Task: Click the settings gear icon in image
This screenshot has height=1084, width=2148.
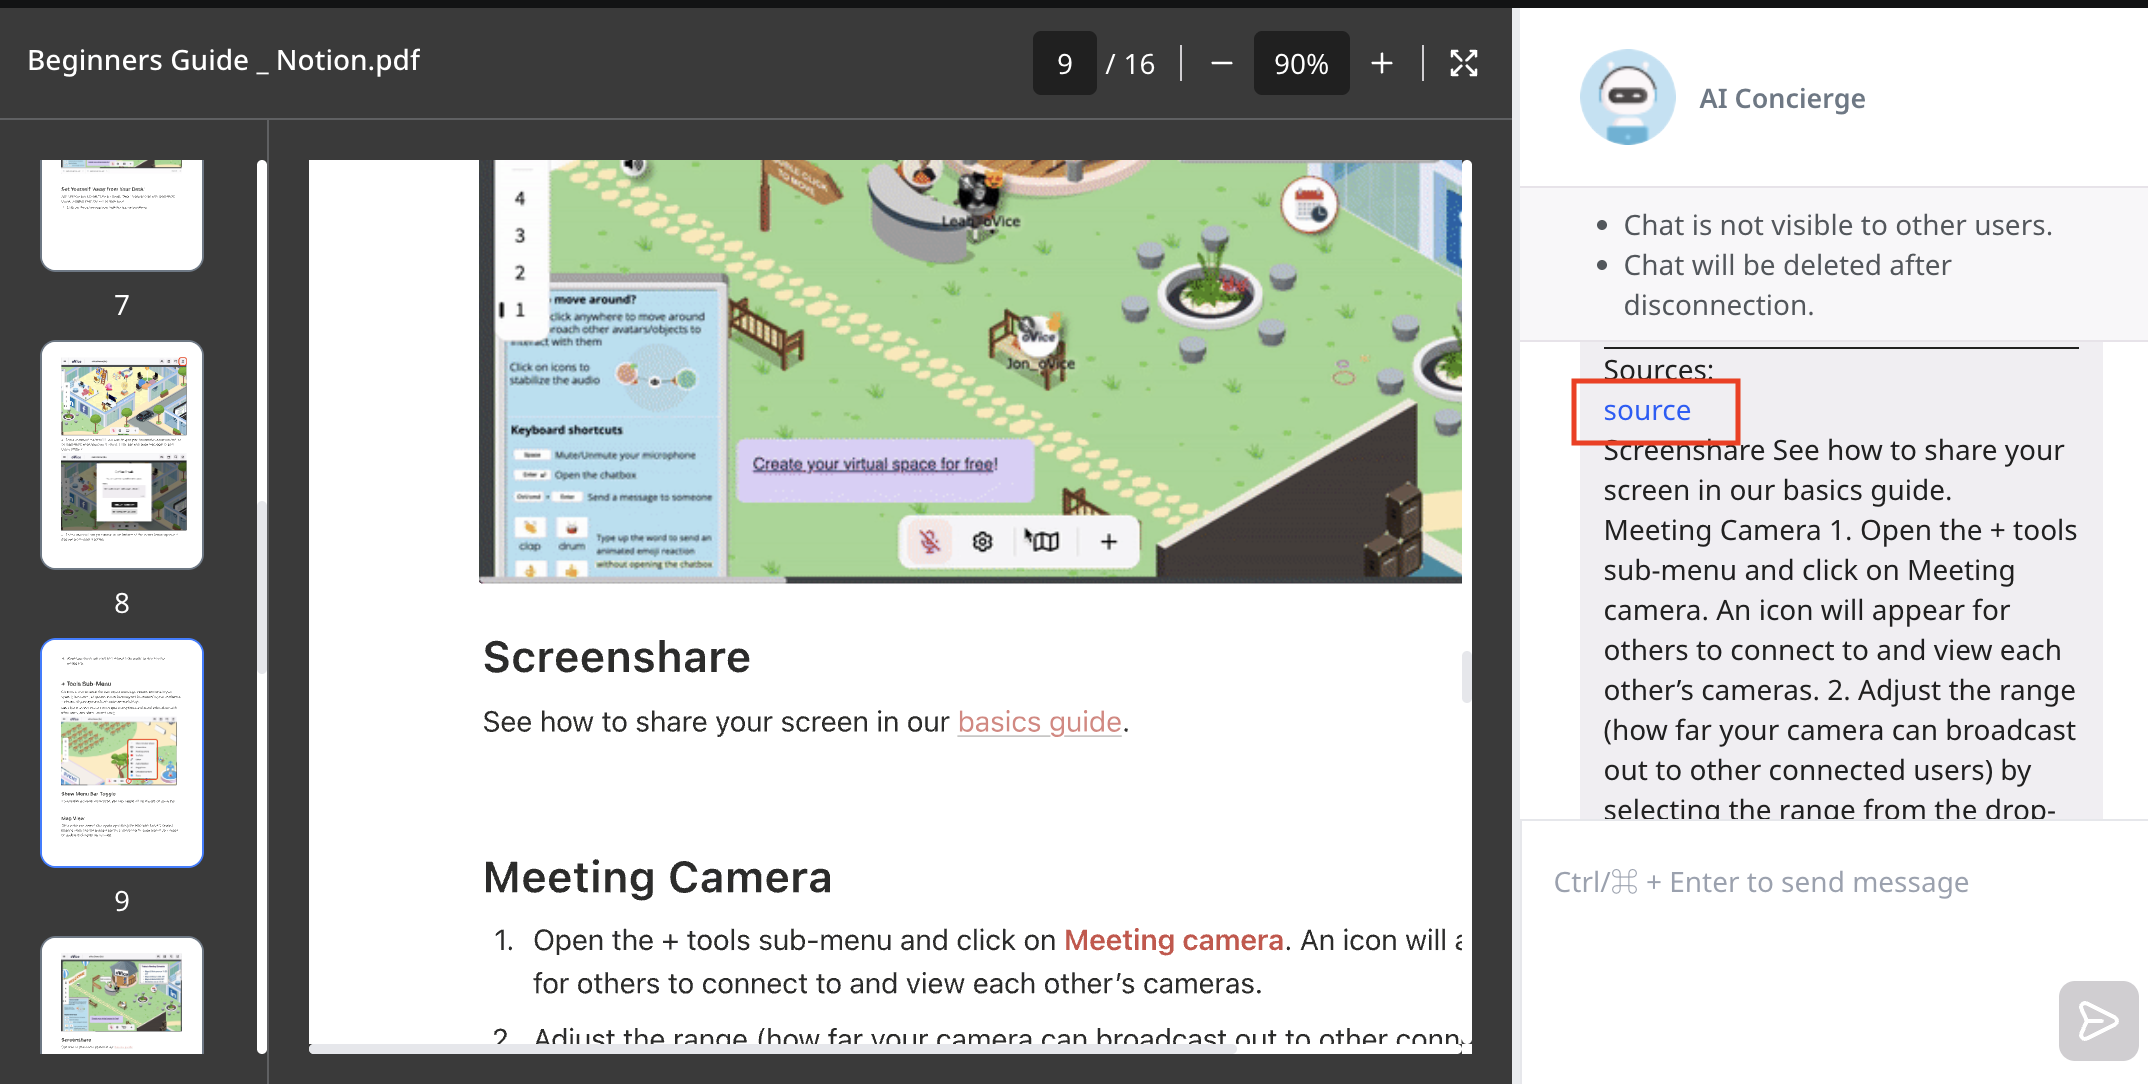Action: [982, 542]
